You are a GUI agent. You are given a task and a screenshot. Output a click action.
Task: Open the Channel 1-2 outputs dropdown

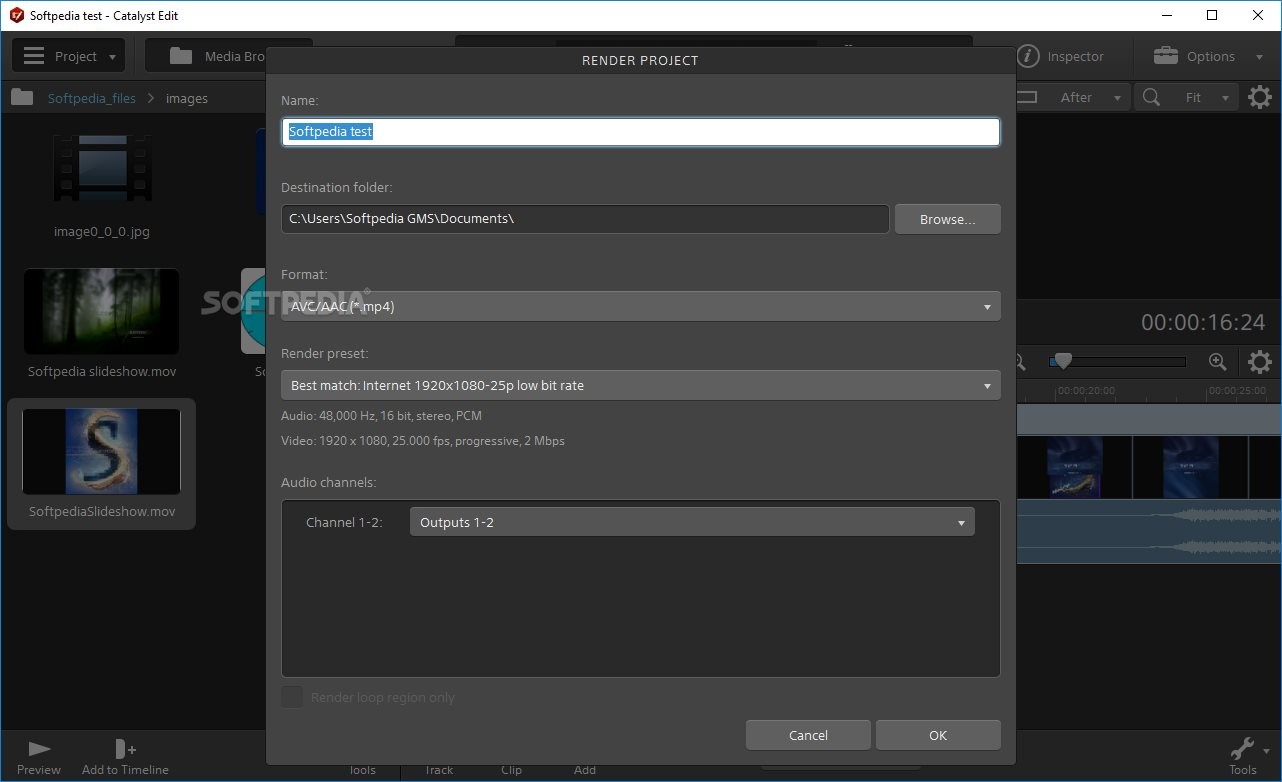click(x=692, y=522)
